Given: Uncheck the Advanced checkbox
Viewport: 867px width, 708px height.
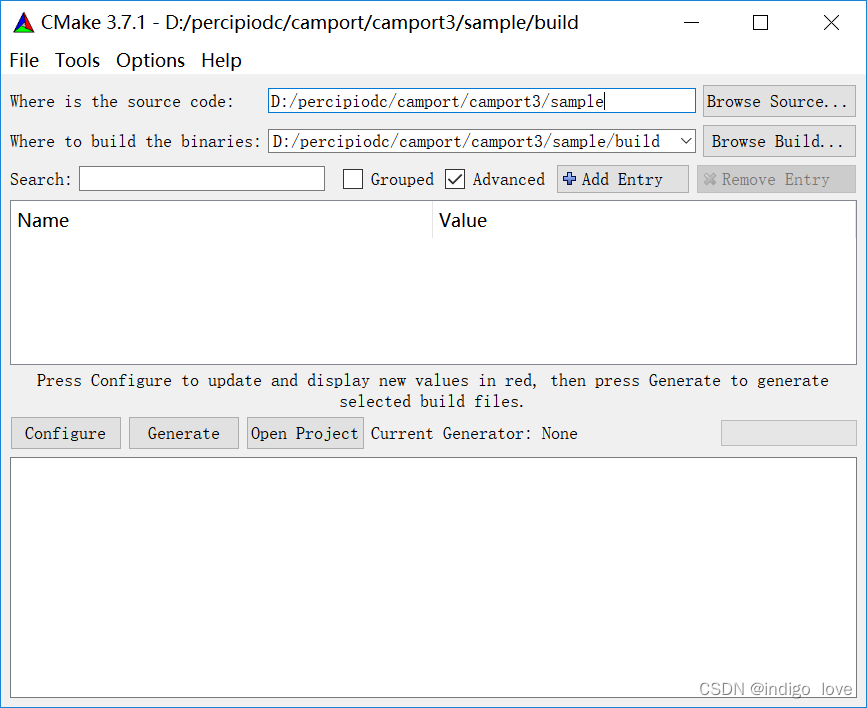Looking at the screenshot, I should (x=455, y=179).
